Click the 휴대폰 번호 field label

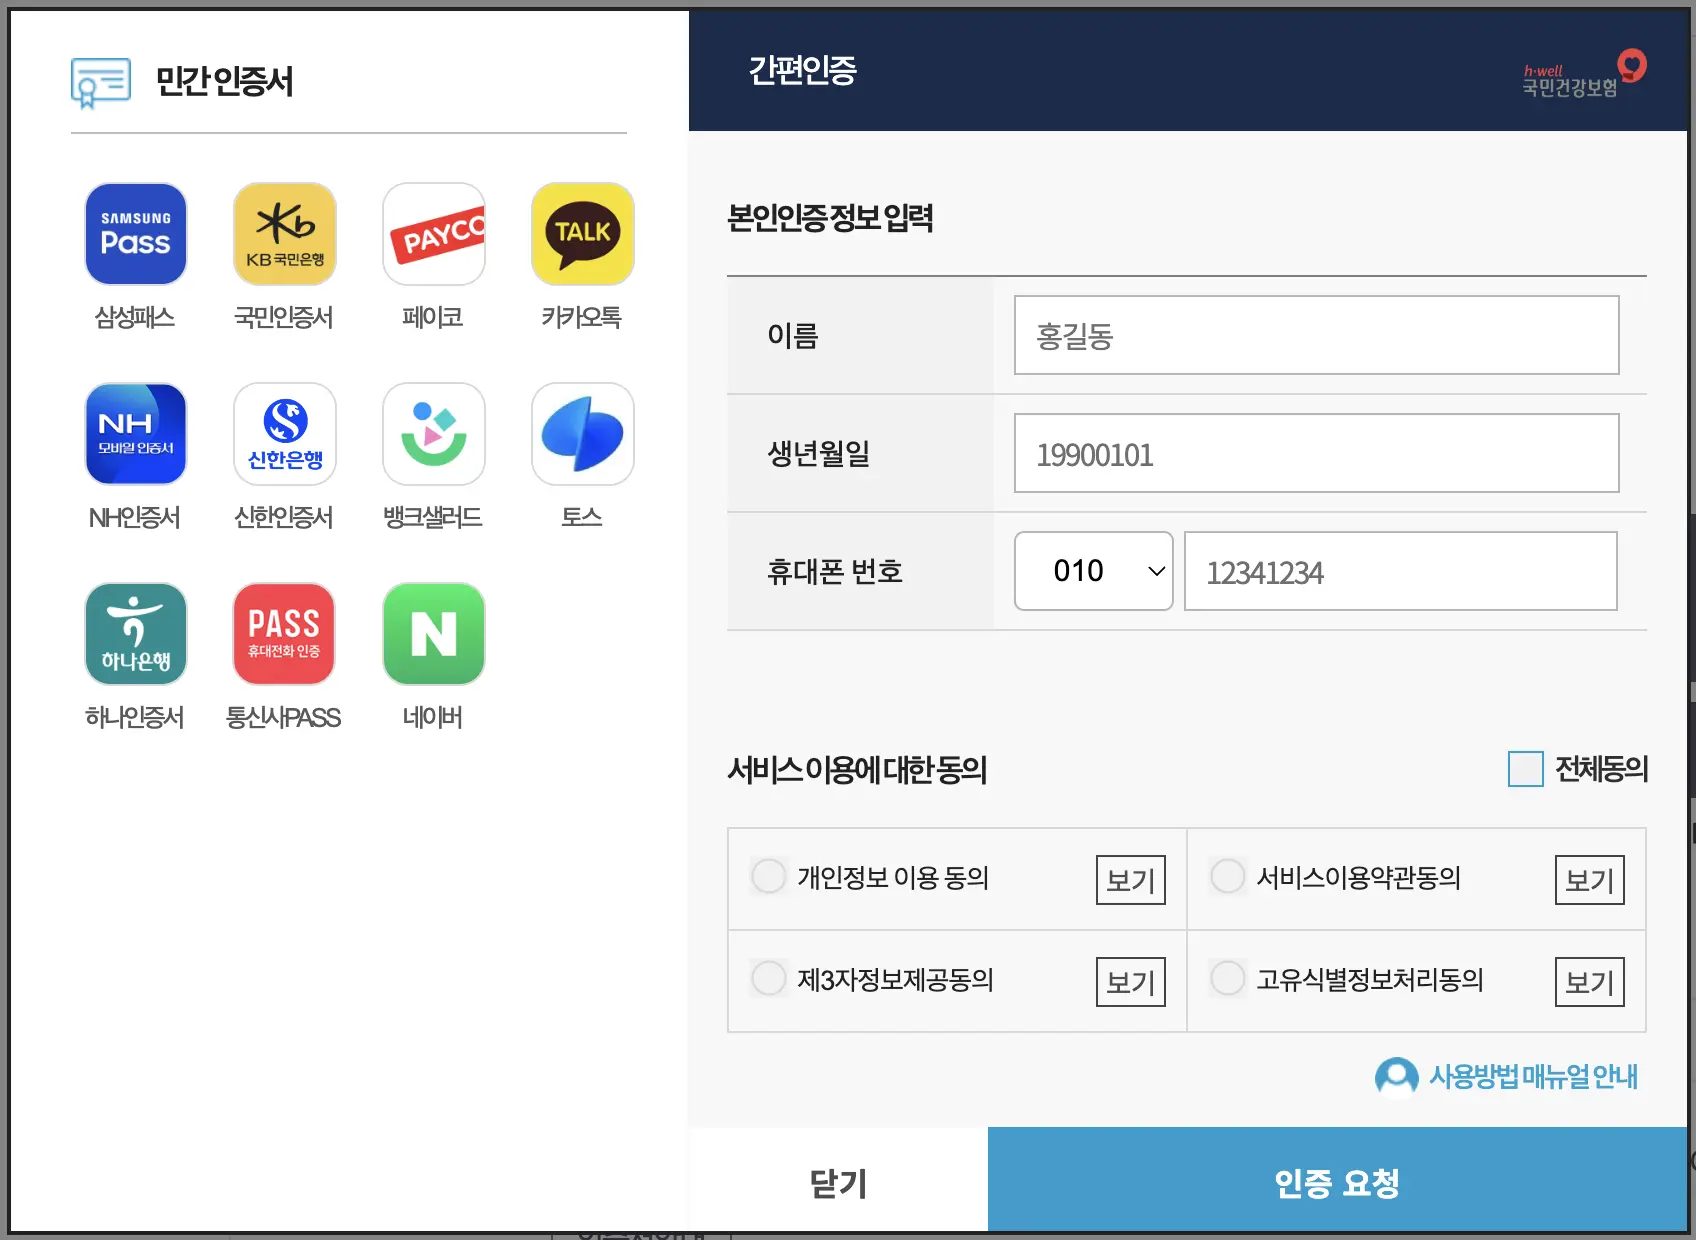tap(835, 571)
